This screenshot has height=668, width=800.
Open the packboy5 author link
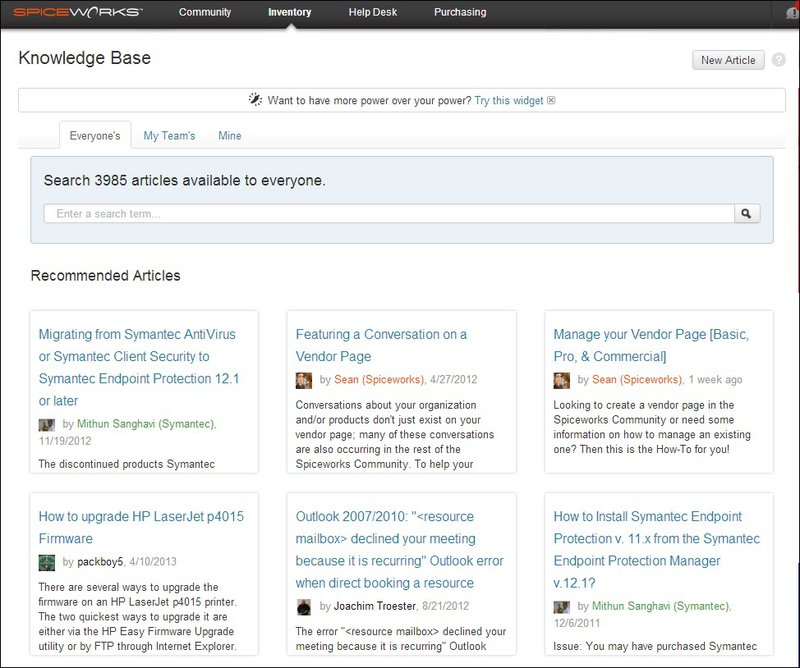[100, 562]
